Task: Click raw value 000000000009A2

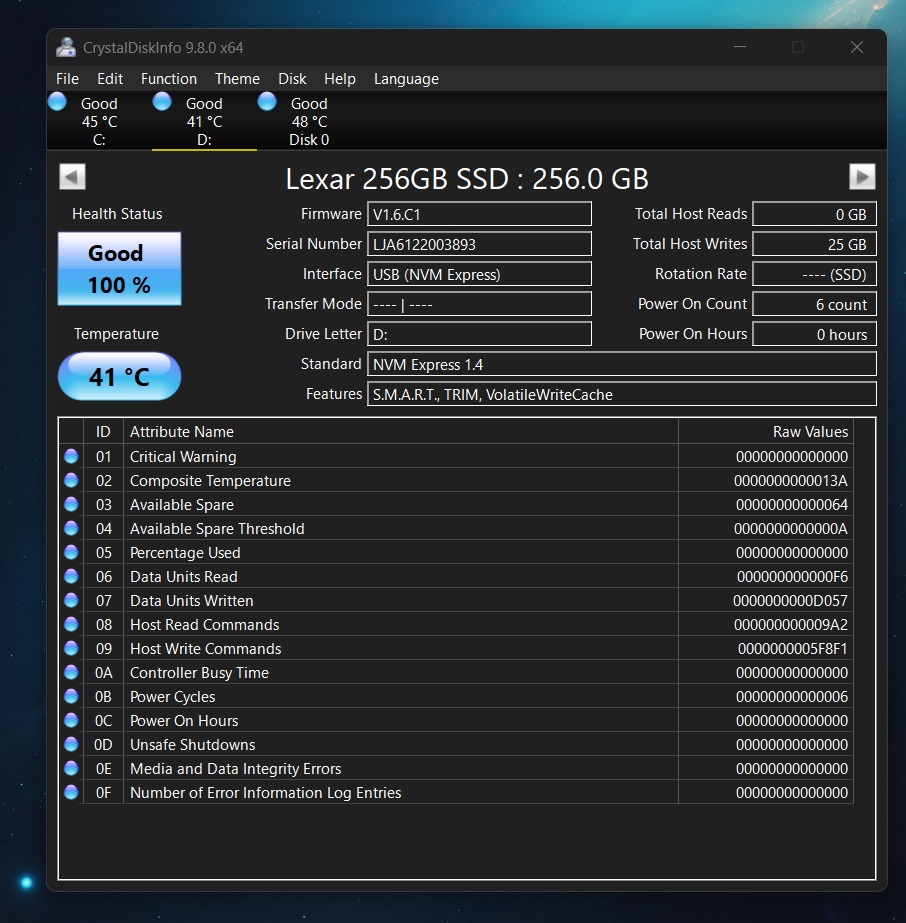Action: pos(791,625)
